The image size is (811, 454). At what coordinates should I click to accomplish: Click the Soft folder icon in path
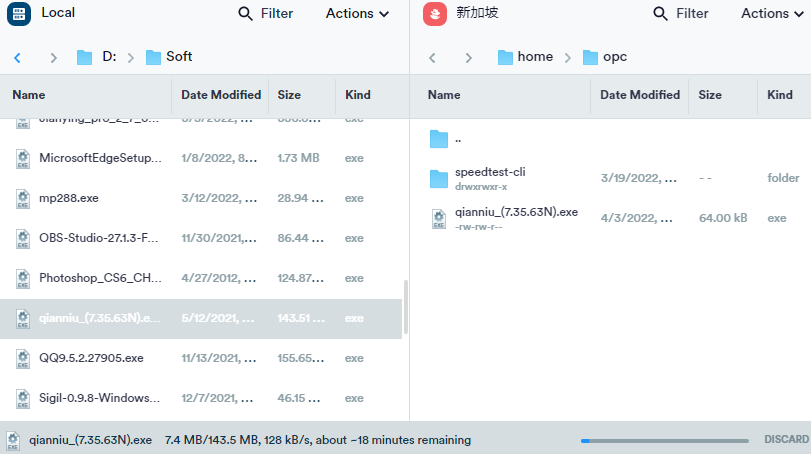(x=153, y=57)
